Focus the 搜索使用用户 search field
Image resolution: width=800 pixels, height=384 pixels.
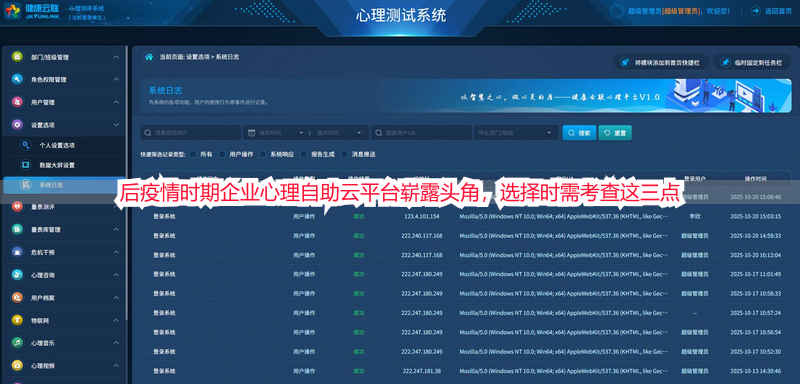[190, 133]
